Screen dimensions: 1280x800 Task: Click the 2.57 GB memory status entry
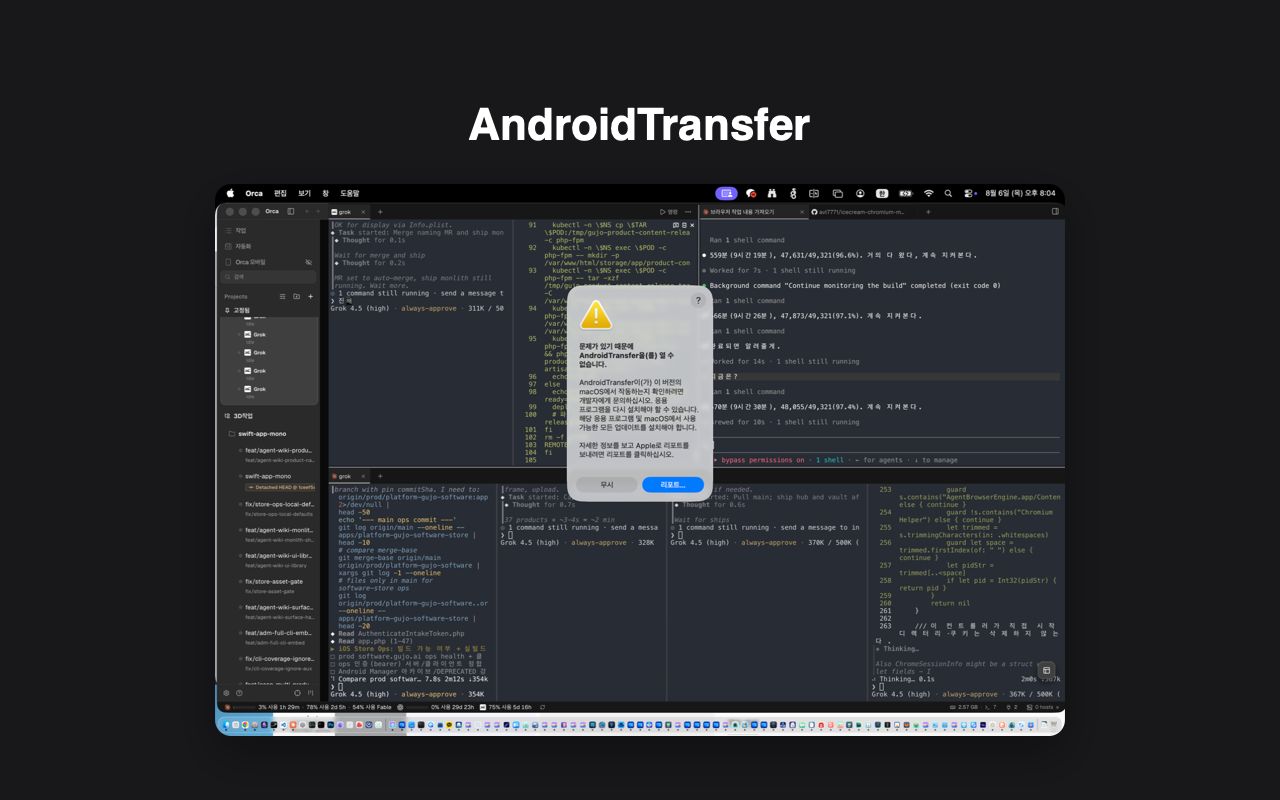point(963,707)
